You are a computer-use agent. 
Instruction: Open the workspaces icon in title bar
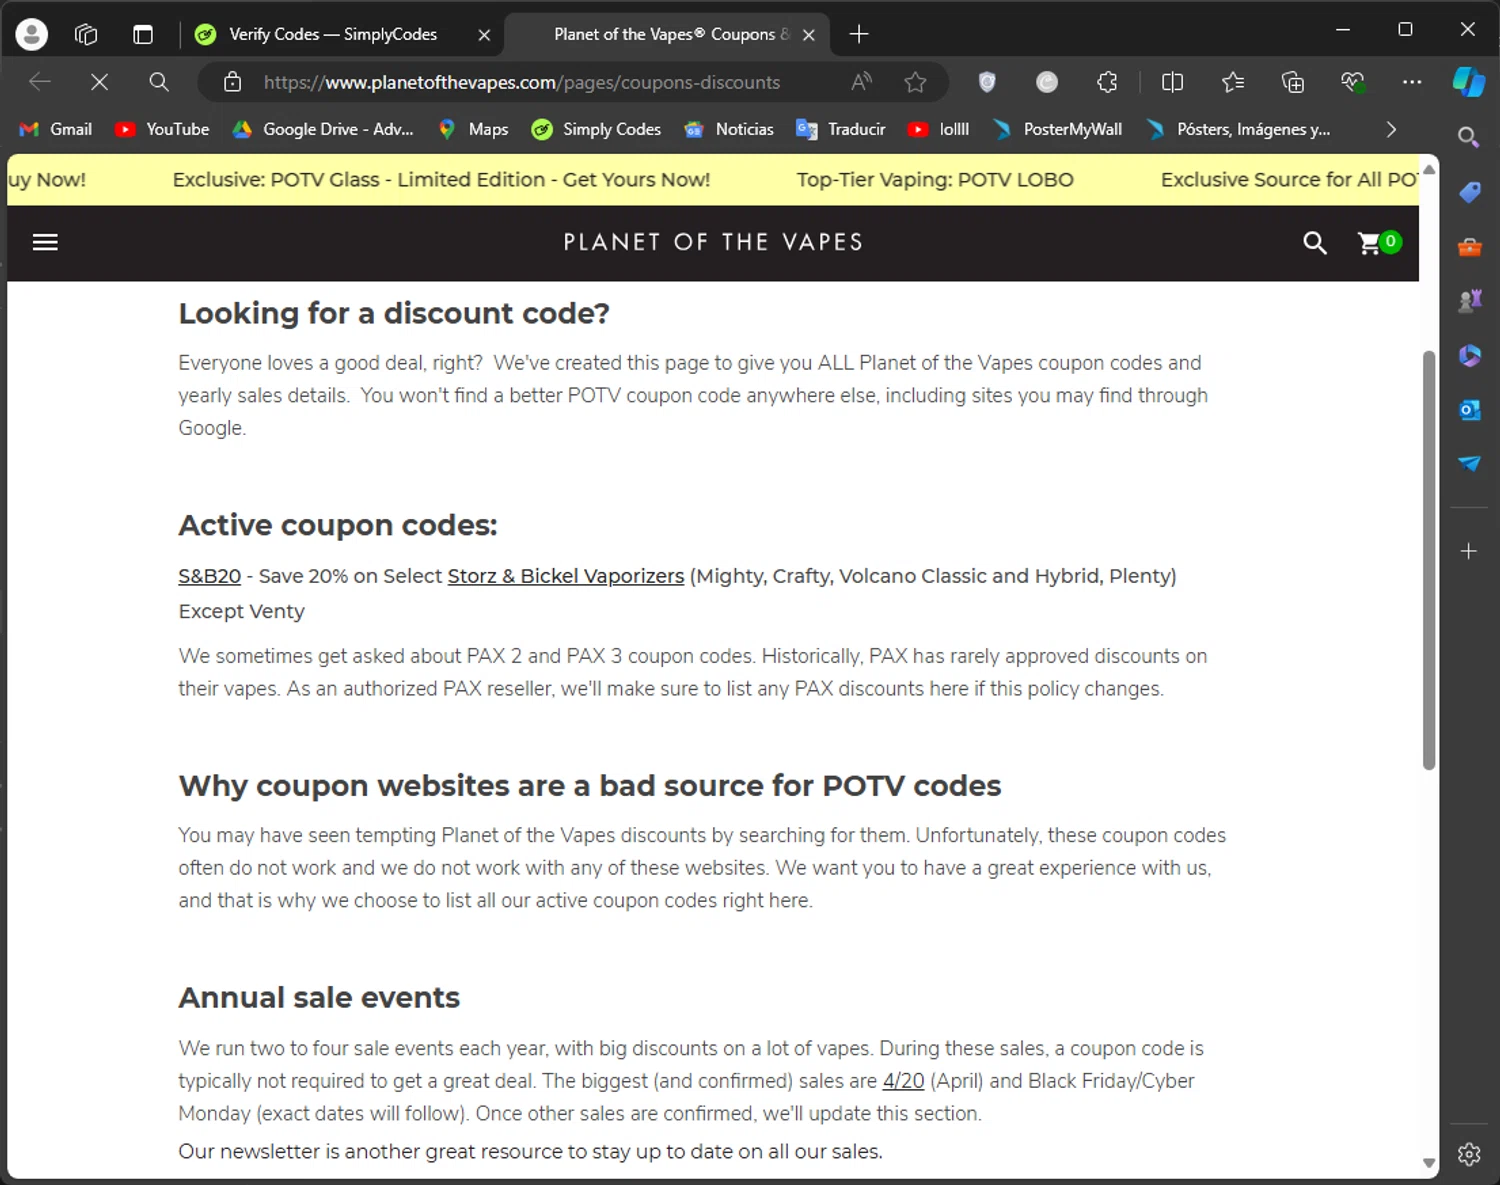(x=86, y=34)
